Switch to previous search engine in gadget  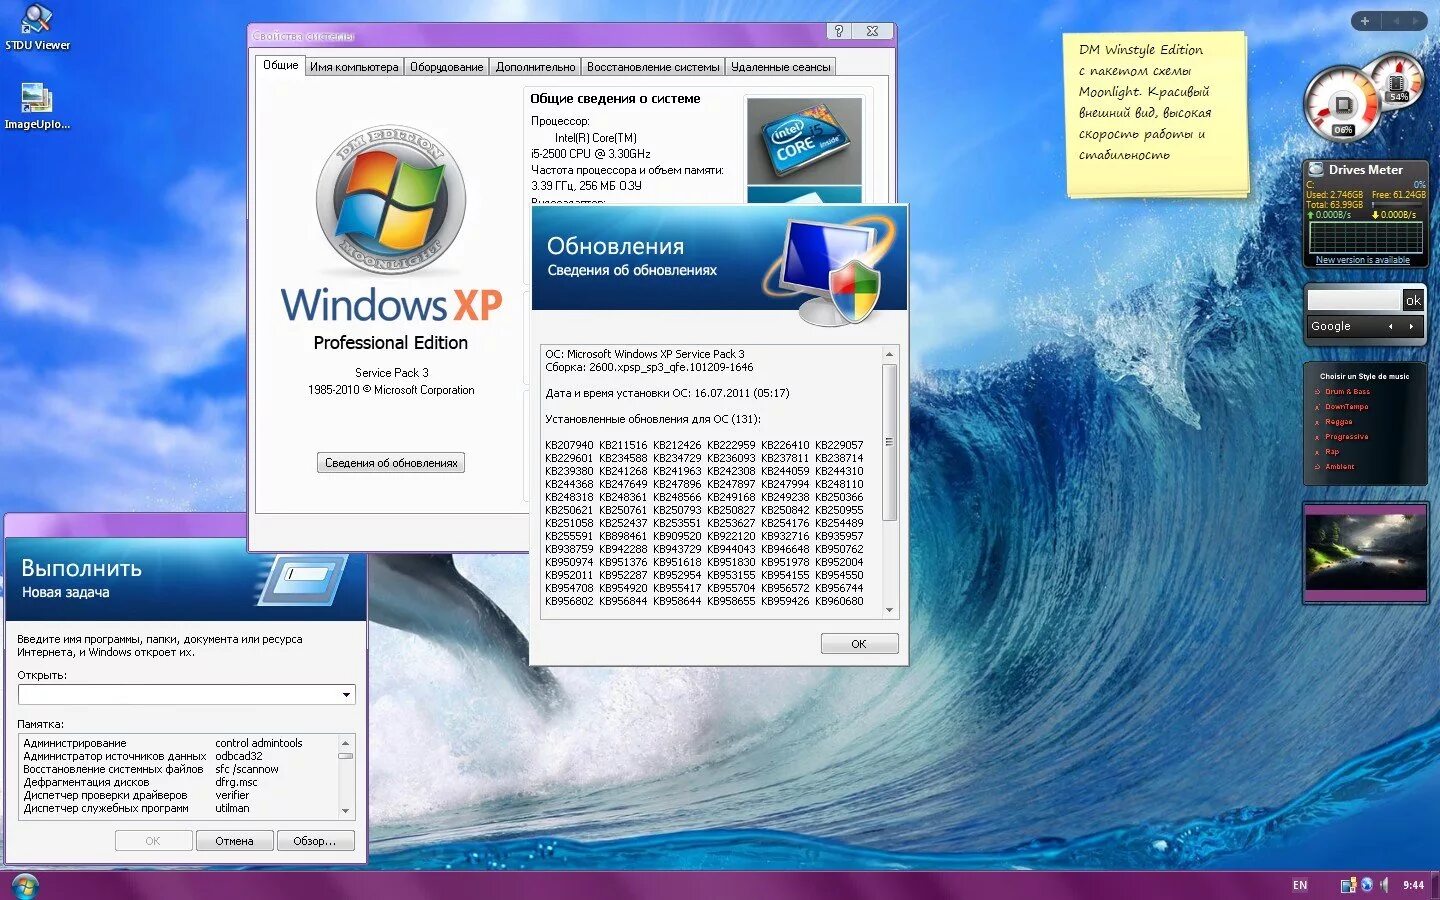[x=1390, y=326]
